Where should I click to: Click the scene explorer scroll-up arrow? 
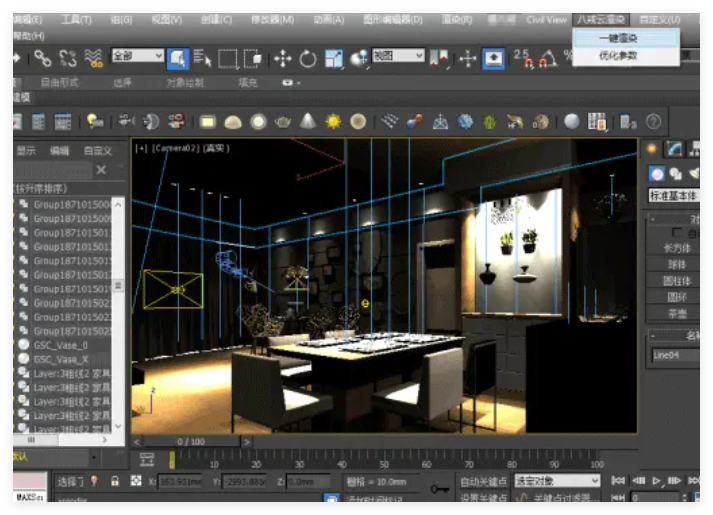118,205
